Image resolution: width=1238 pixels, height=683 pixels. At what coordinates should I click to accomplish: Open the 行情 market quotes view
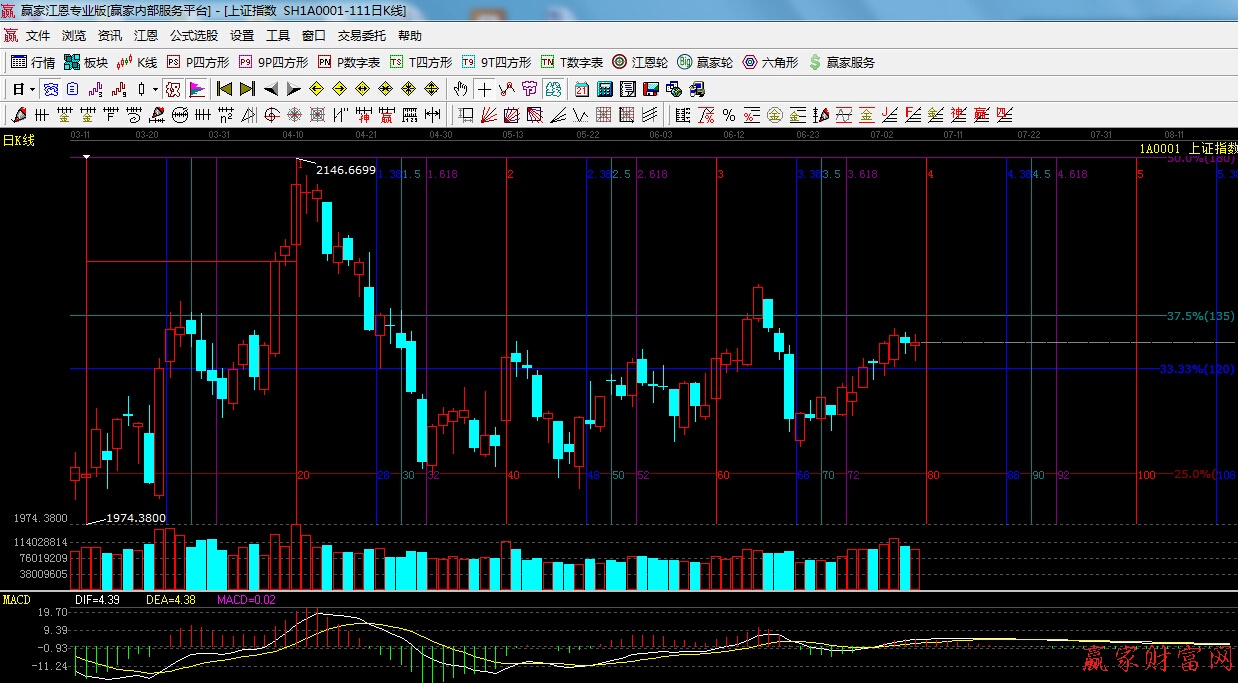tap(33, 62)
